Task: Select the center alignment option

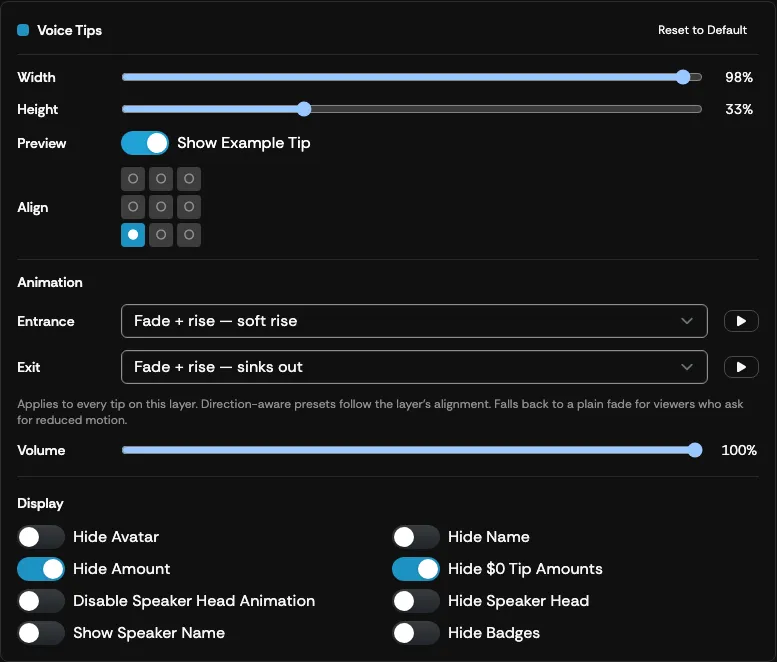Action: click(x=161, y=207)
